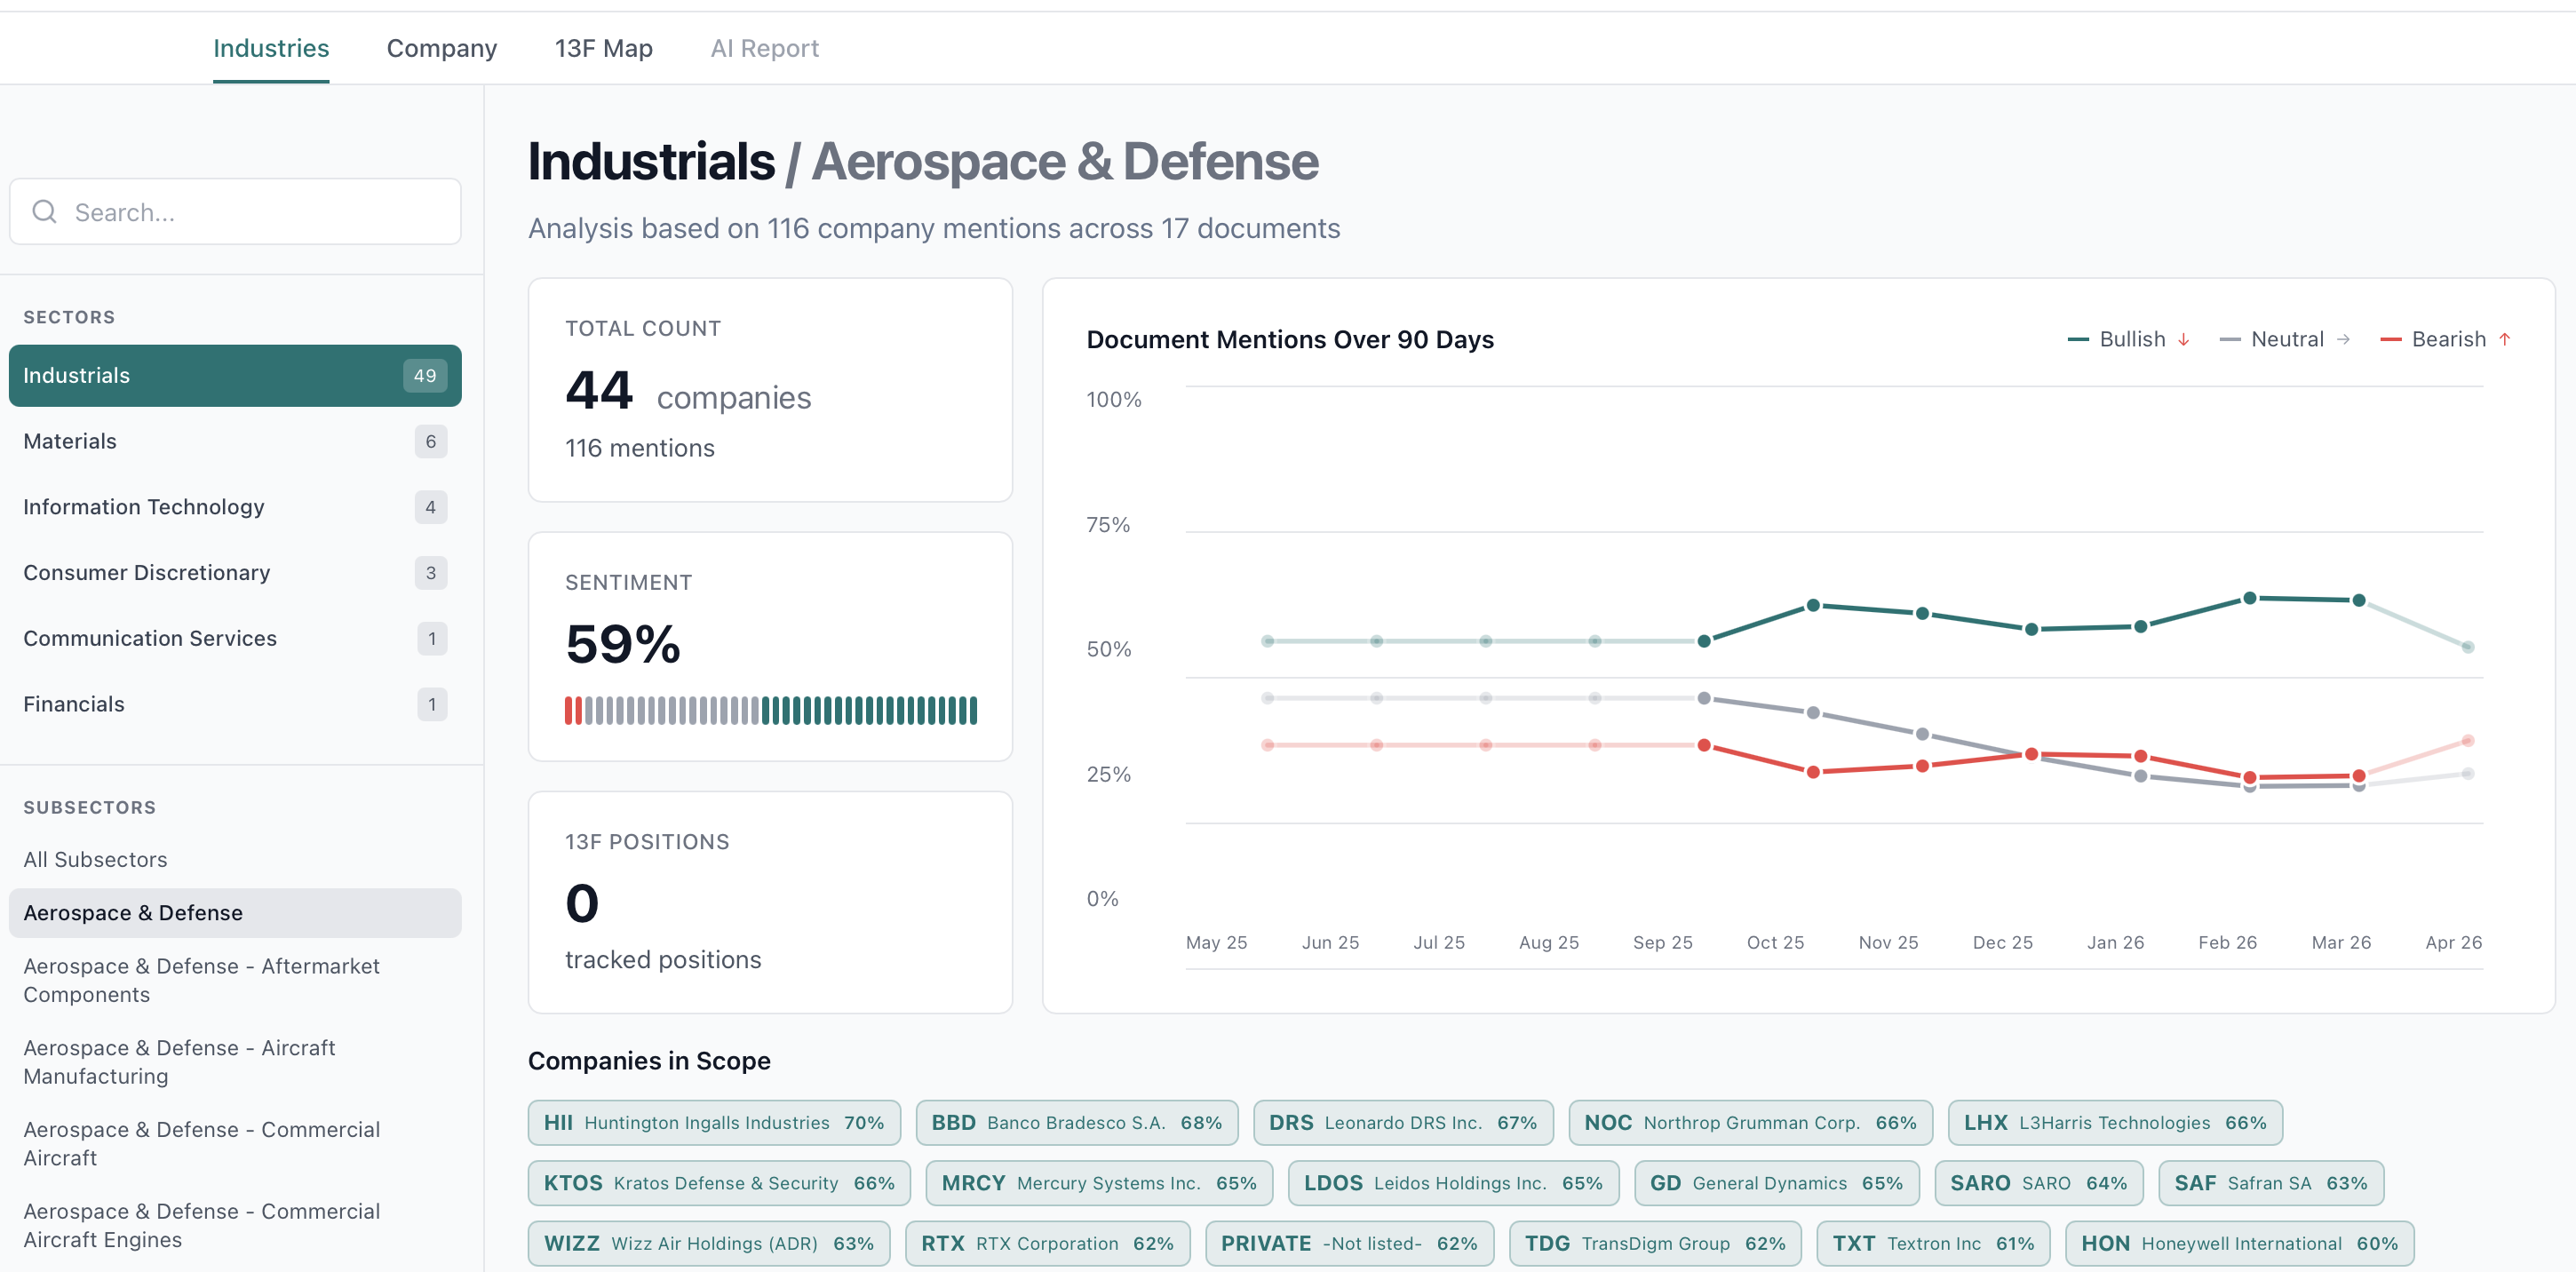Open the GD General Dynamics chip
Image resolution: width=2576 pixels, height=1272 pixels.
click(x=1776, y=1183)
